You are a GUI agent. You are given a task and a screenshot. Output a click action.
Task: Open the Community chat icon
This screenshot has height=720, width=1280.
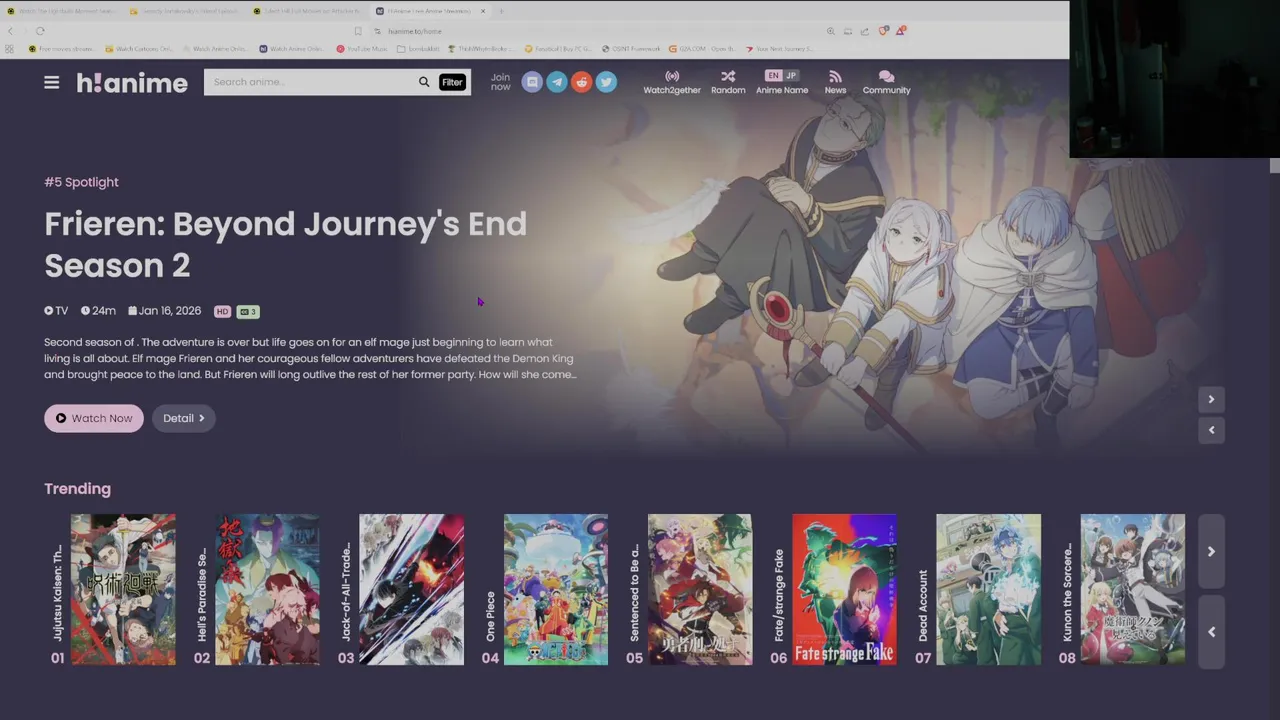click(x=886, y=76)
